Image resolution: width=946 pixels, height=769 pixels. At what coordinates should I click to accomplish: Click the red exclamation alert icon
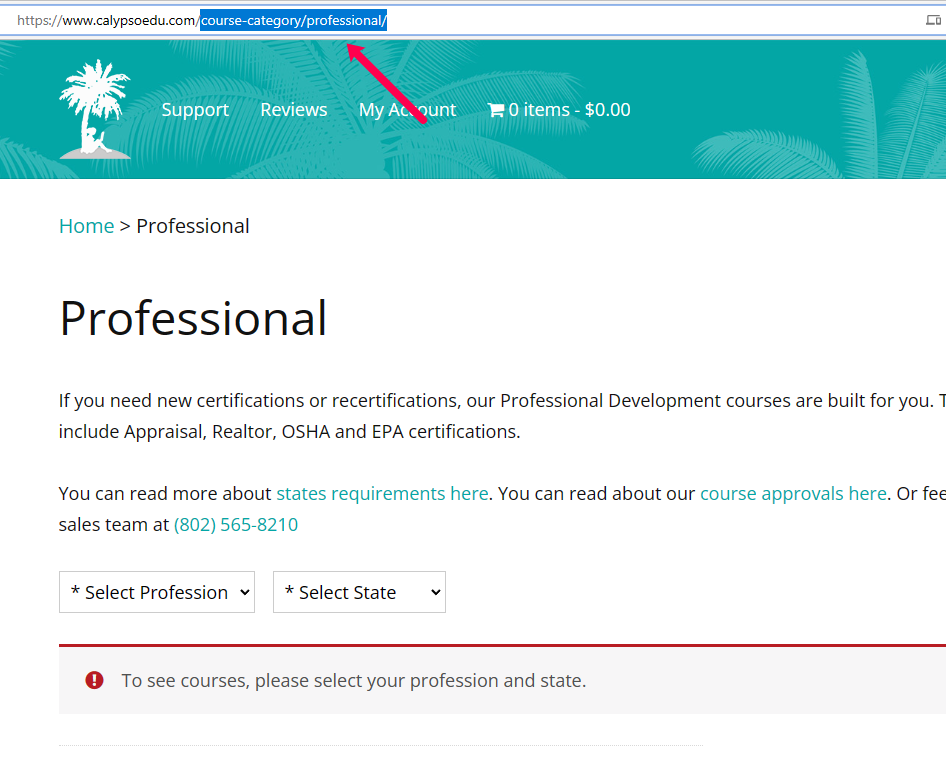tap(94, 680)
